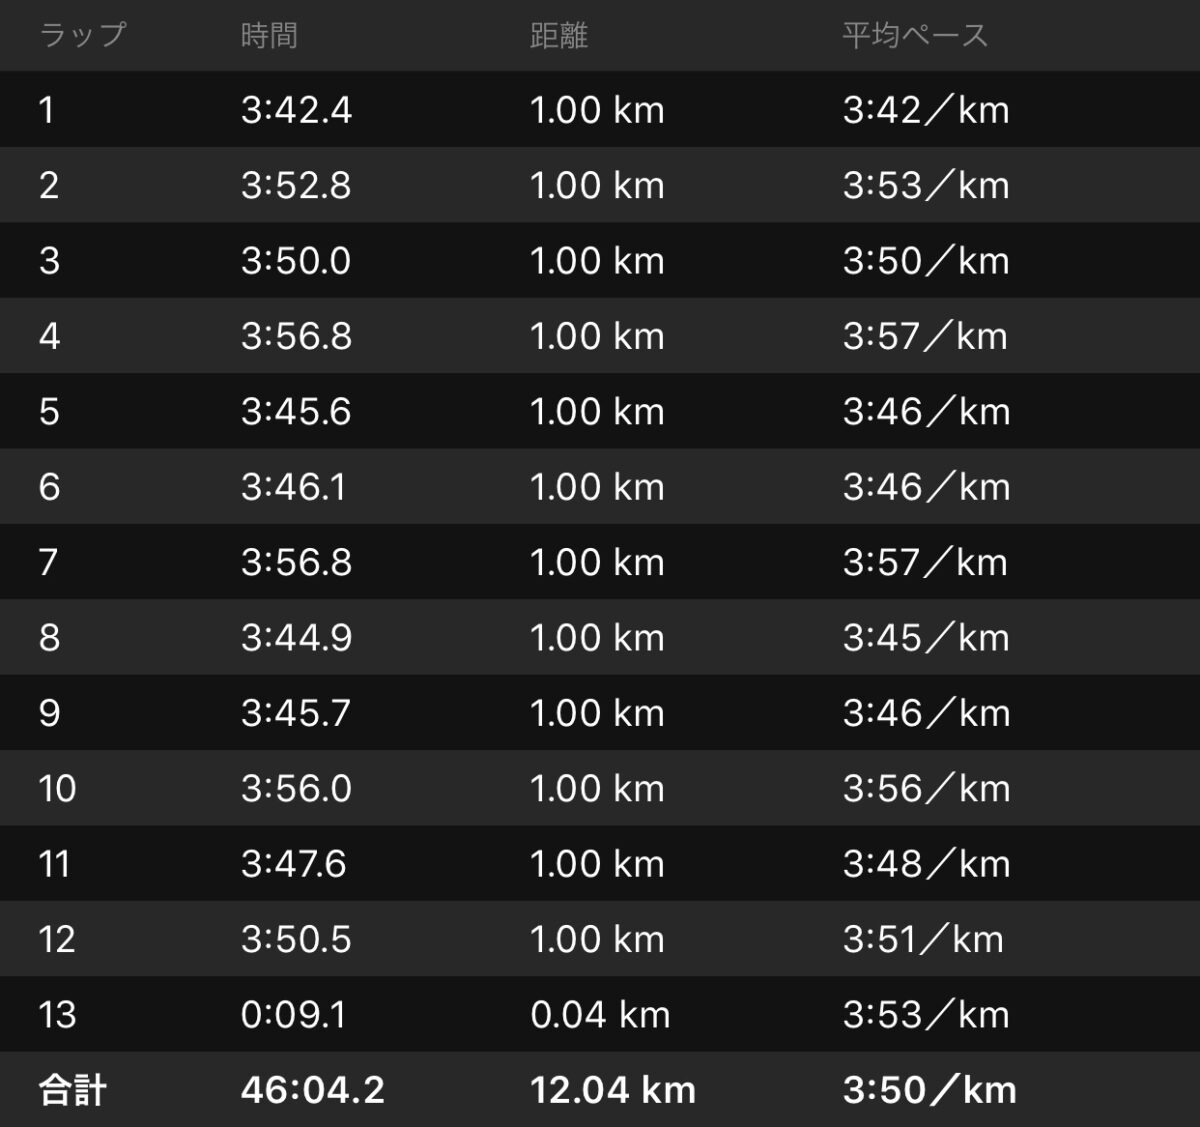Click lap 9 time 3:45.7
The image size is (1200, 1127).
tap(296, 713)
